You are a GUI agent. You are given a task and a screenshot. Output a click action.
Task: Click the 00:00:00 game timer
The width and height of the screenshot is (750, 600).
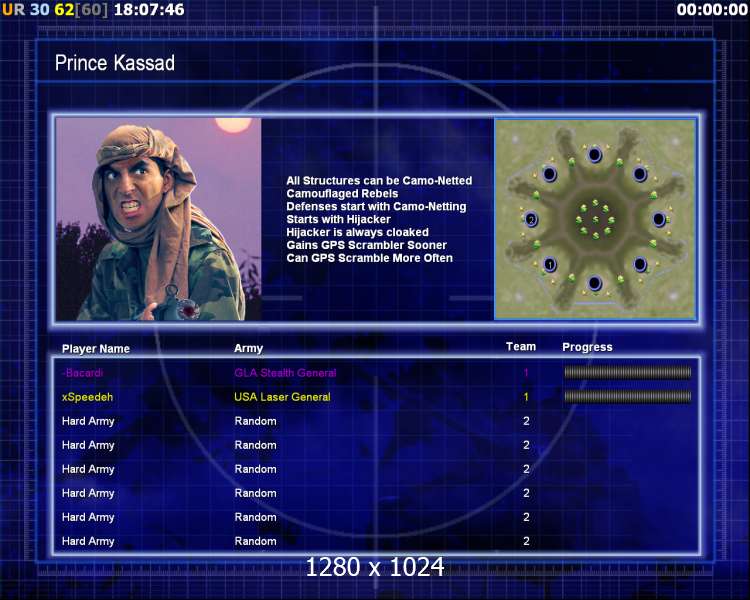click(712, 10)
